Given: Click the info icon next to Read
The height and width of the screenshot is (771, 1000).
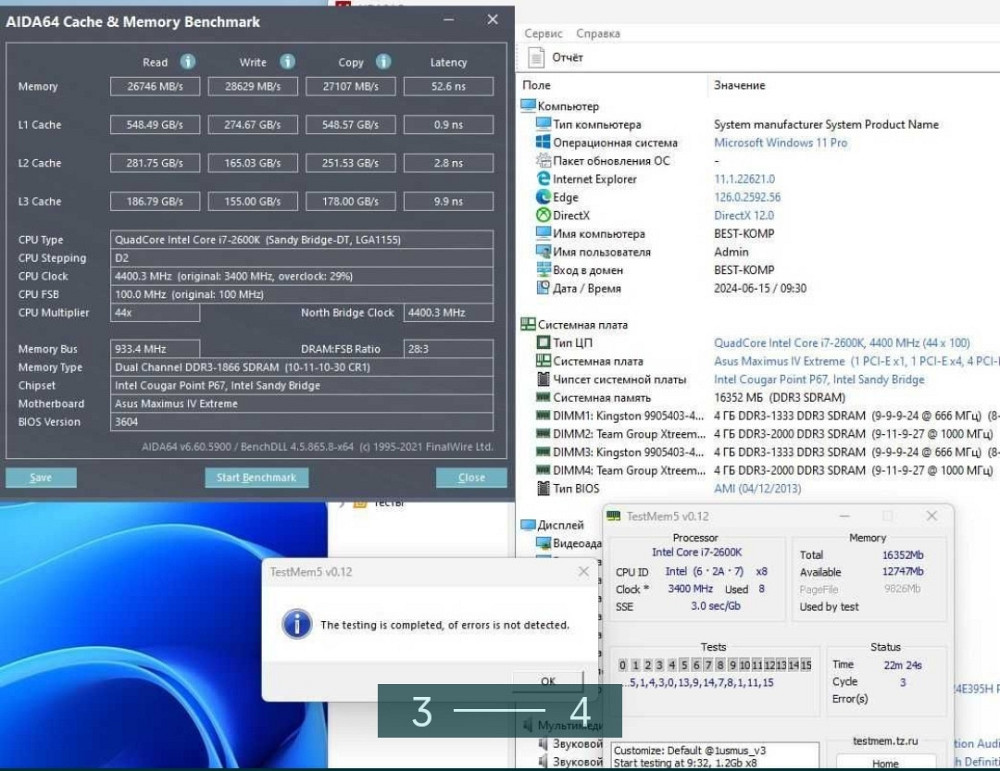Looking at the screenshot, I should 187,61.
